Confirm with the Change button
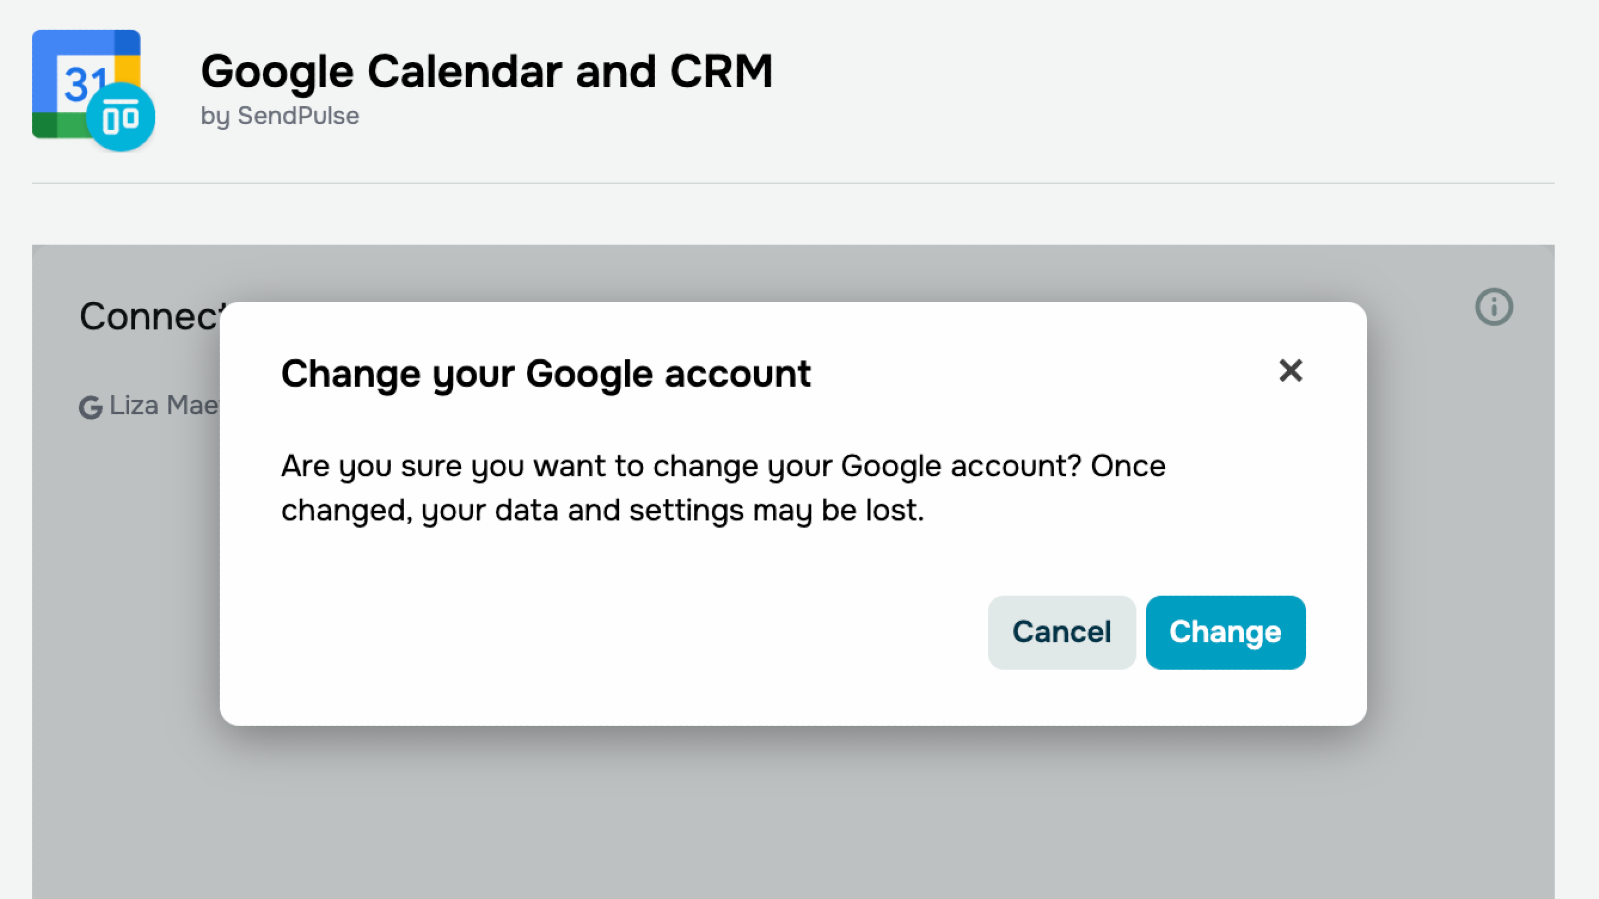 (x=1225, y=632)
